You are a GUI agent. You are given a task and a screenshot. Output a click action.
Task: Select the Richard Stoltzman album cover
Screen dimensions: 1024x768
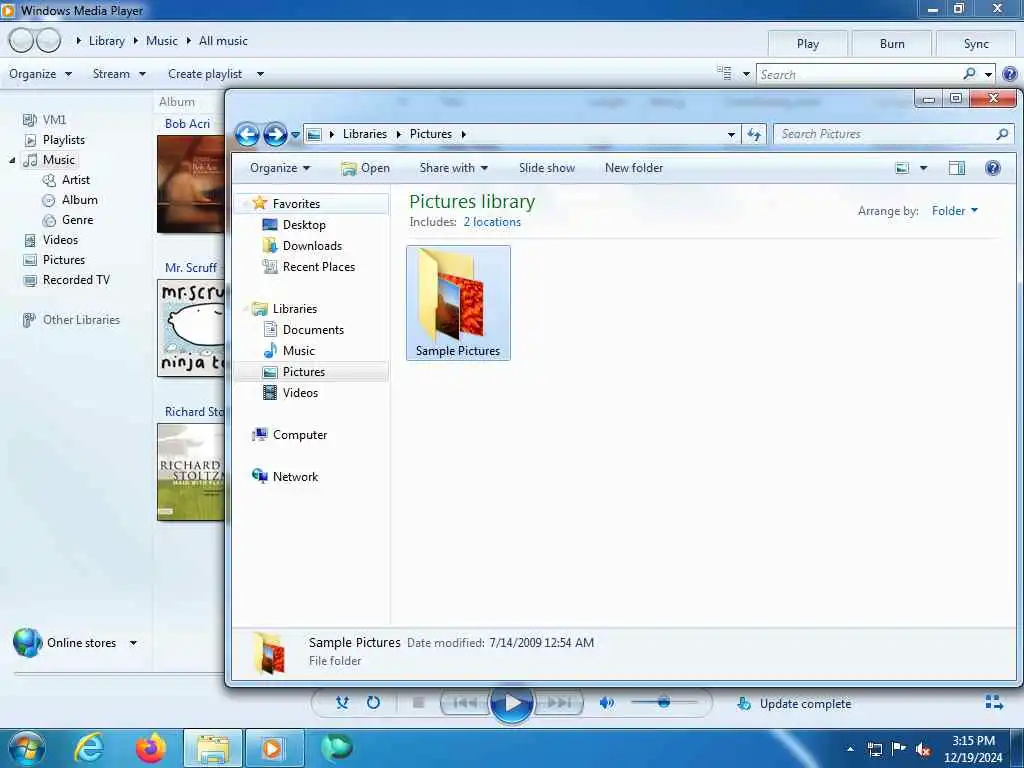coord(191,472)
